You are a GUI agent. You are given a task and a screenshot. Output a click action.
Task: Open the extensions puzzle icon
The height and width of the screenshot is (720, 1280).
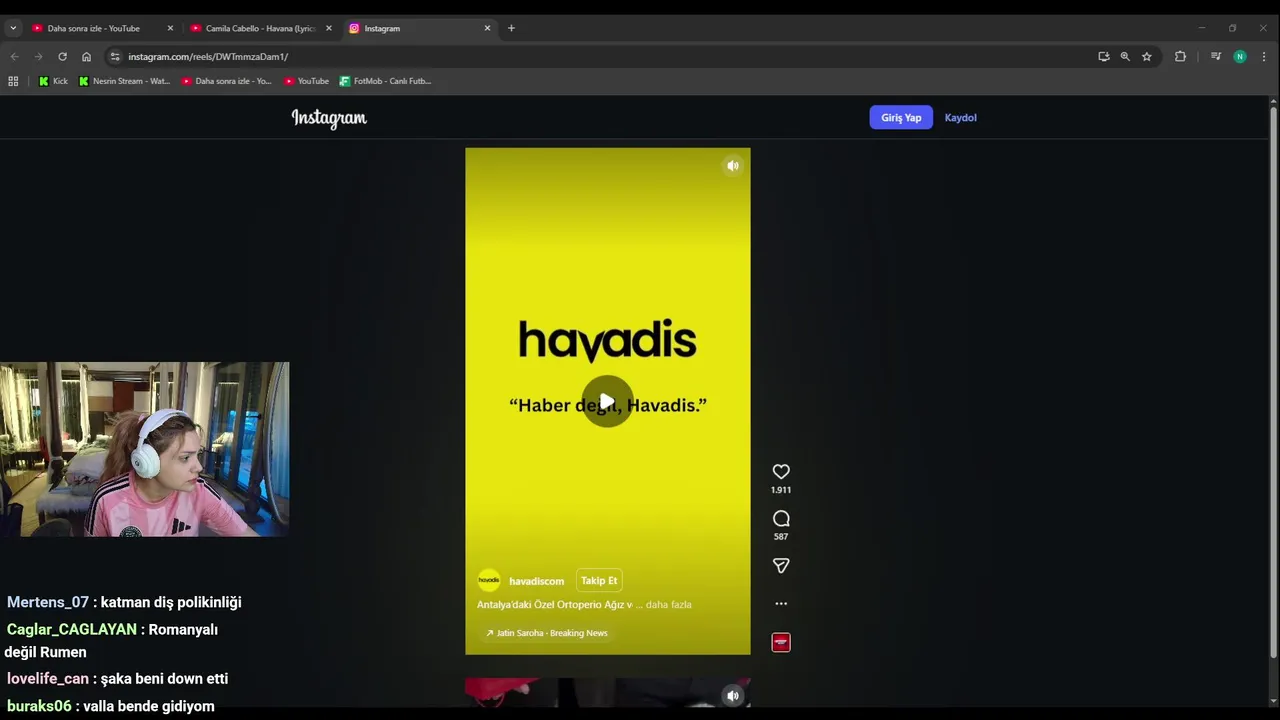[1180, 57]
